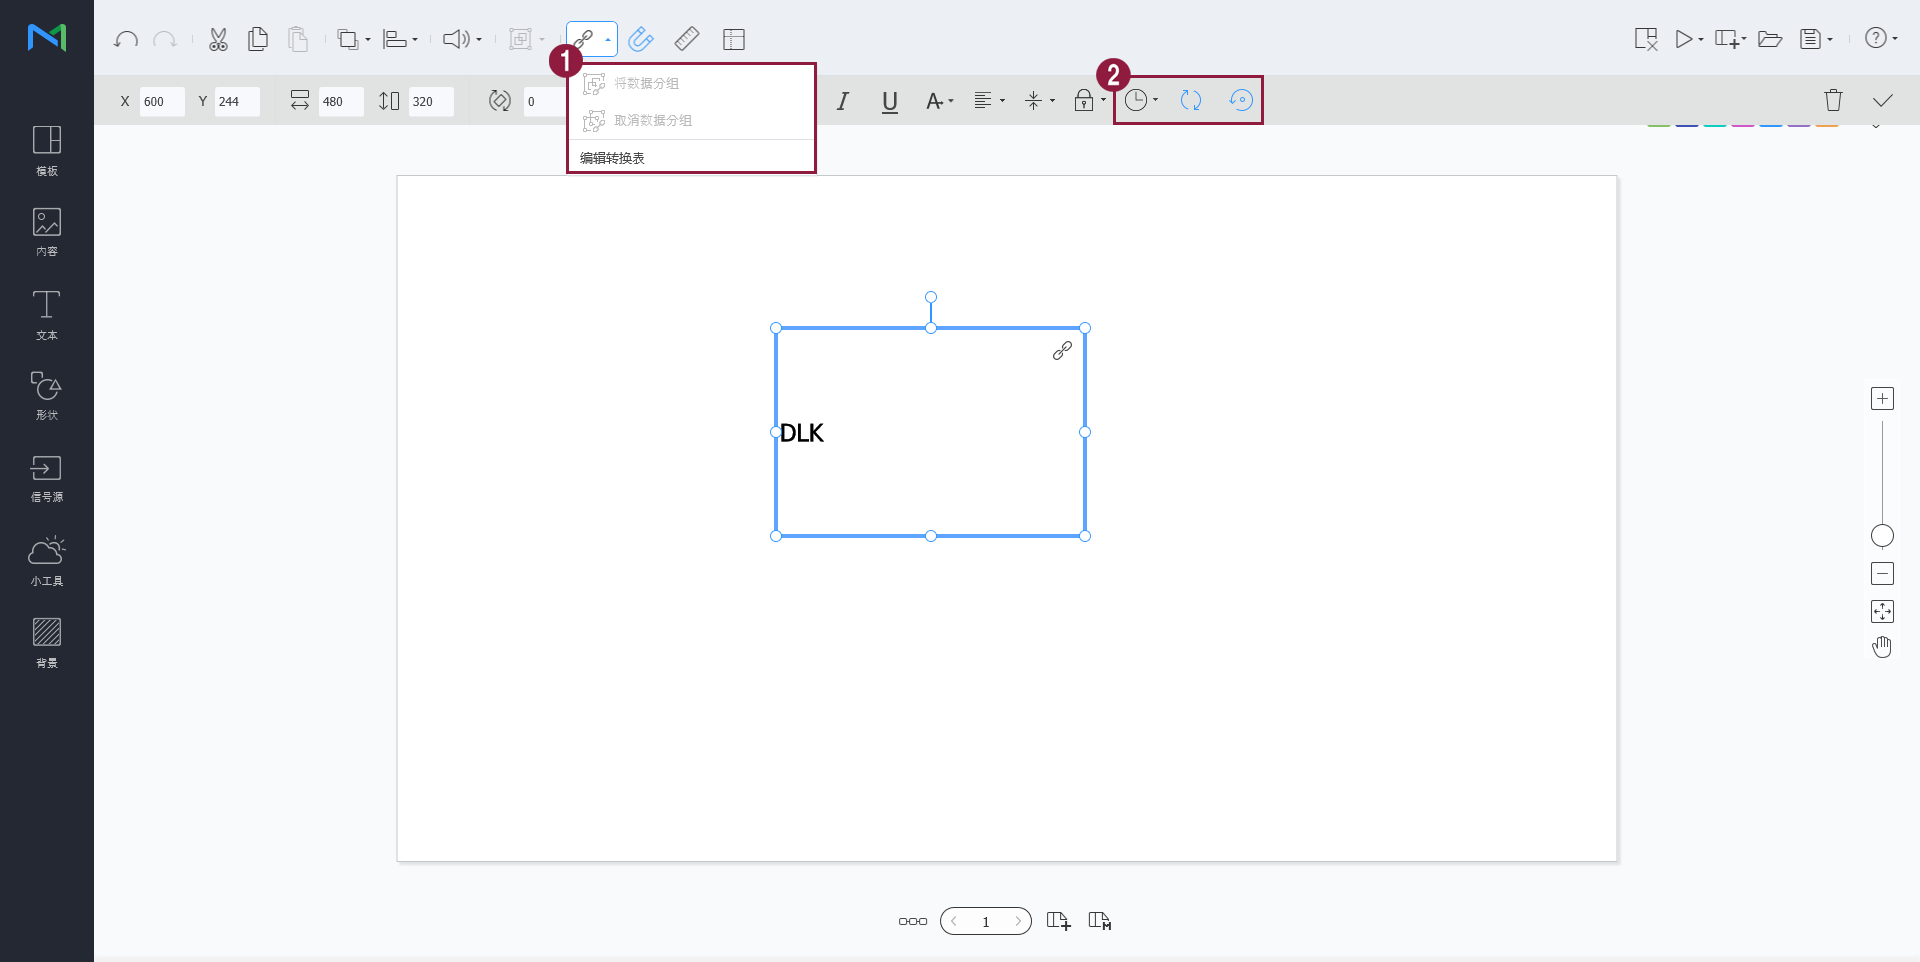
Task: Open the text alignment dropdown
Action: tap(988, 101)
